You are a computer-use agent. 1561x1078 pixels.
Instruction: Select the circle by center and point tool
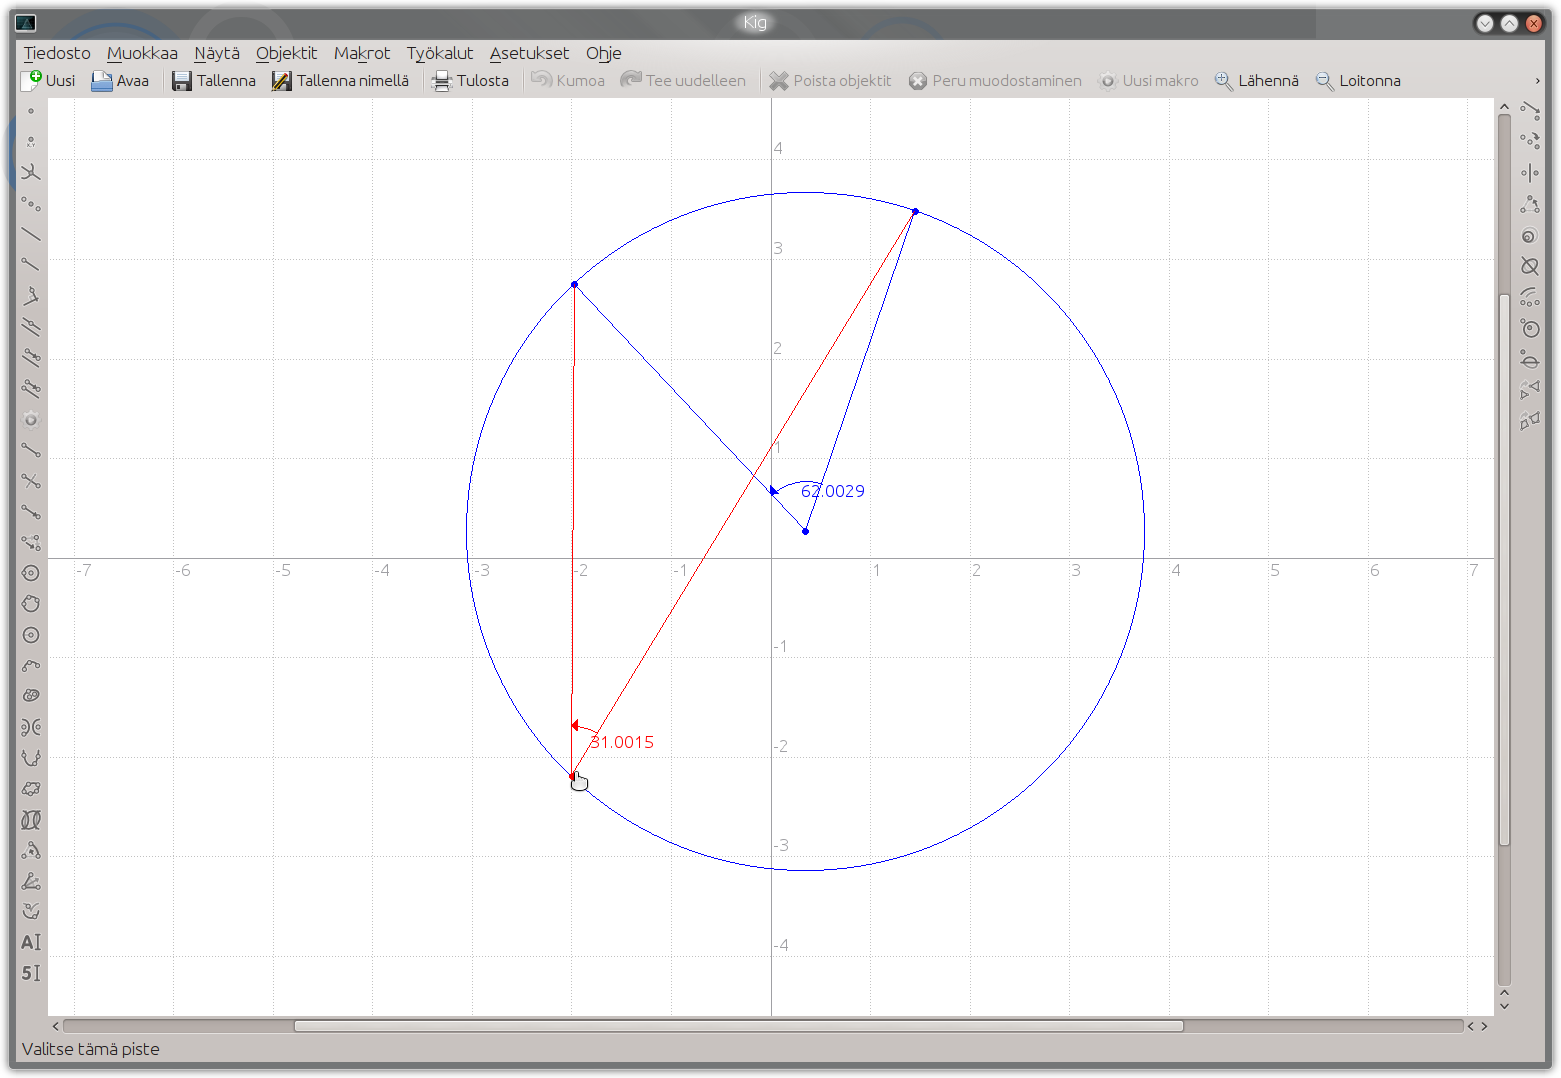31,573
